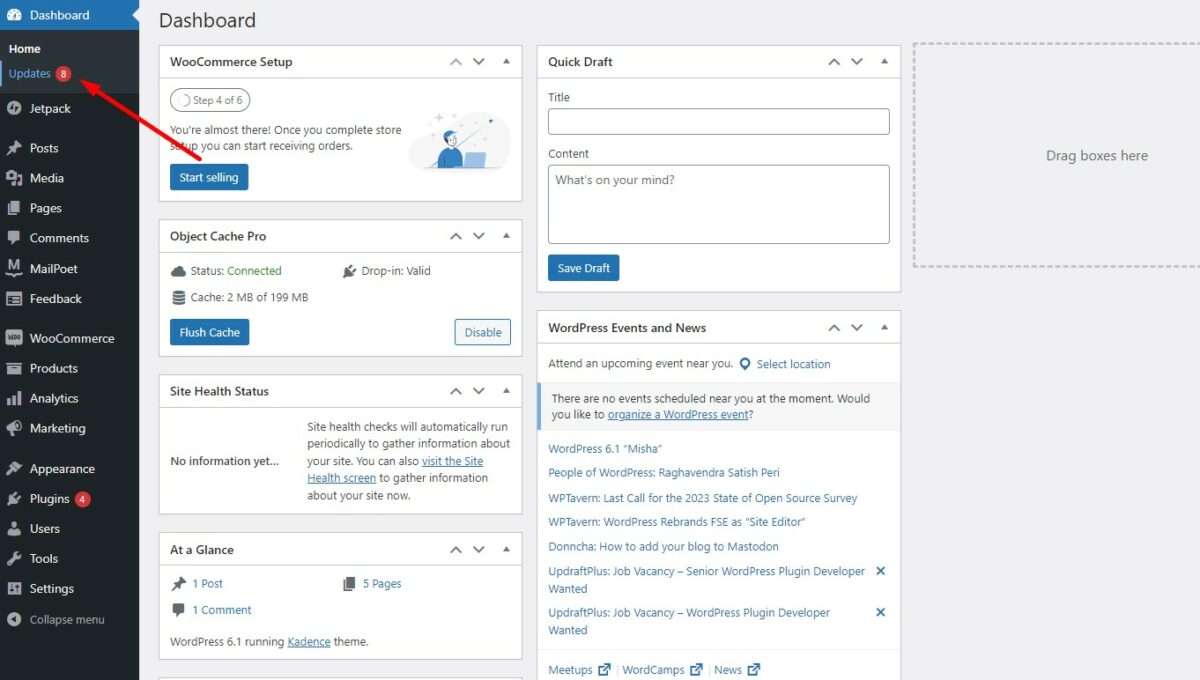The height and width of the screenshot is (680, 1200).
Task: Move the Site Health Status box up
Action: [x=456, y=391]
